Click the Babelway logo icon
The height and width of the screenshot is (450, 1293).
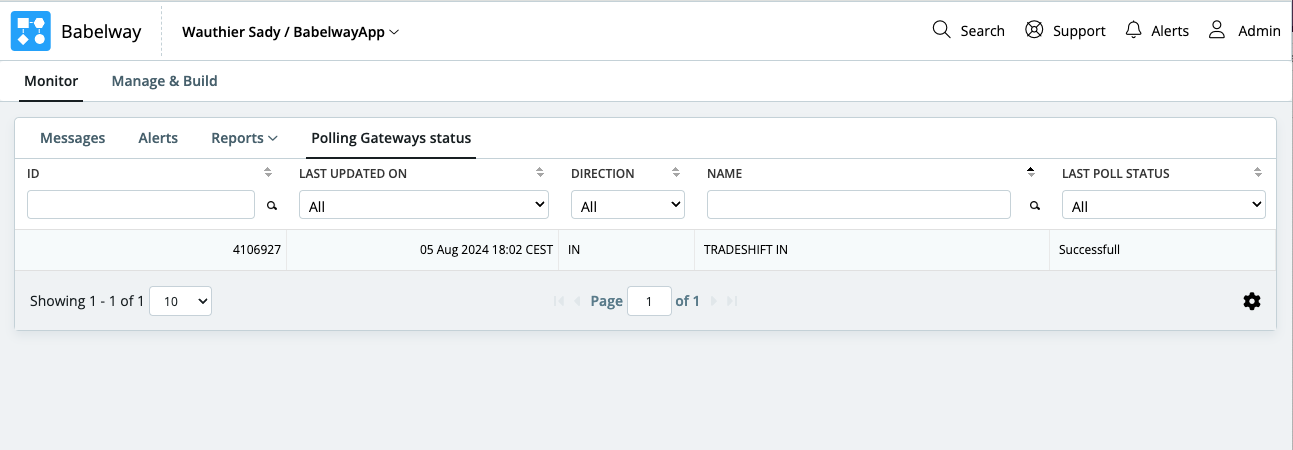point(30,31)
